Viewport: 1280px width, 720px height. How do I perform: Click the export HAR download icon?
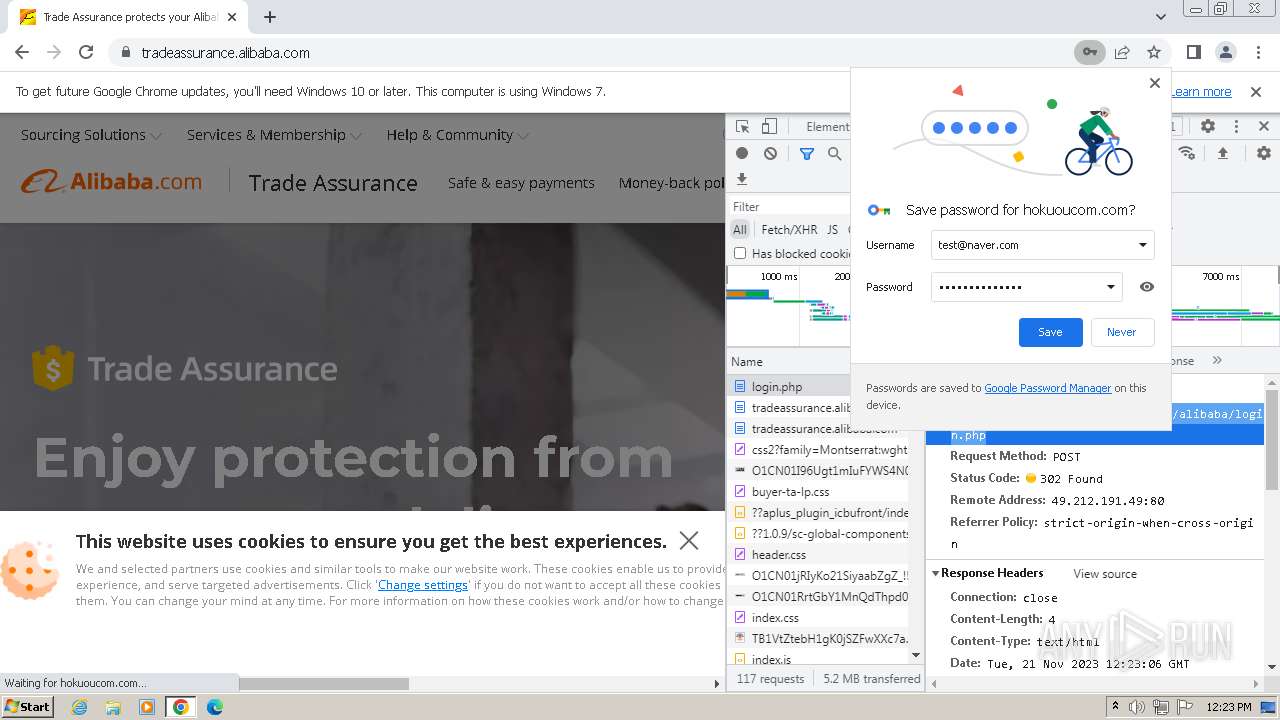[742, 179]
